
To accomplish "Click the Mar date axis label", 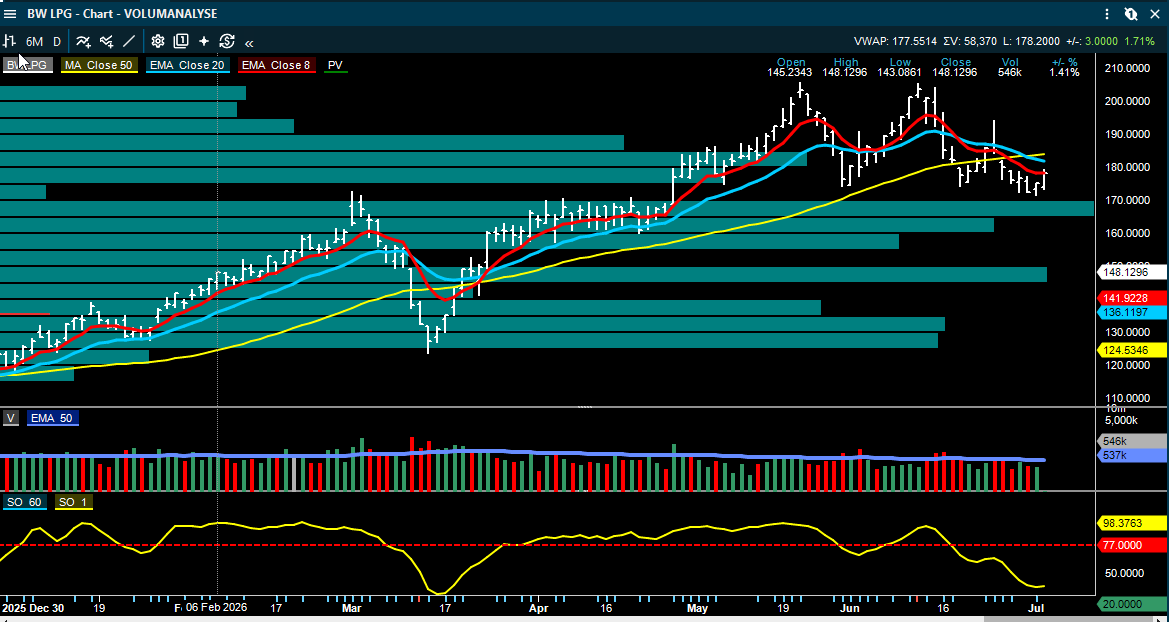I will point(350,608).
